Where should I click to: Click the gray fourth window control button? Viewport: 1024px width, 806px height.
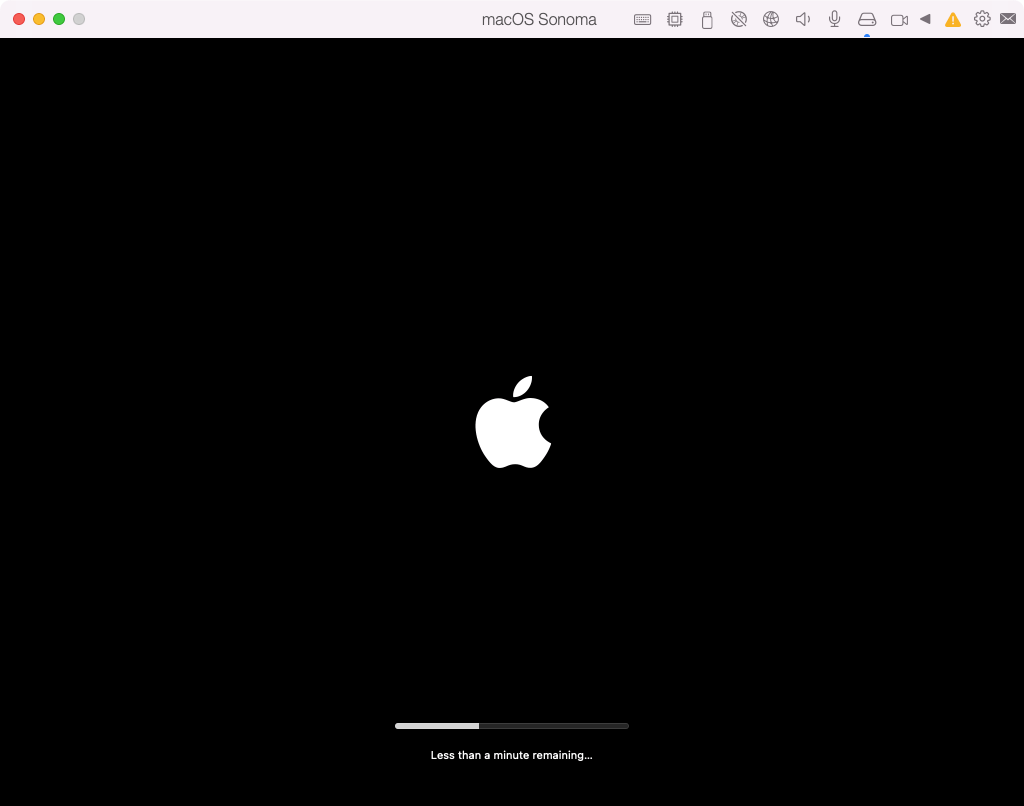(x=79, y=19)
